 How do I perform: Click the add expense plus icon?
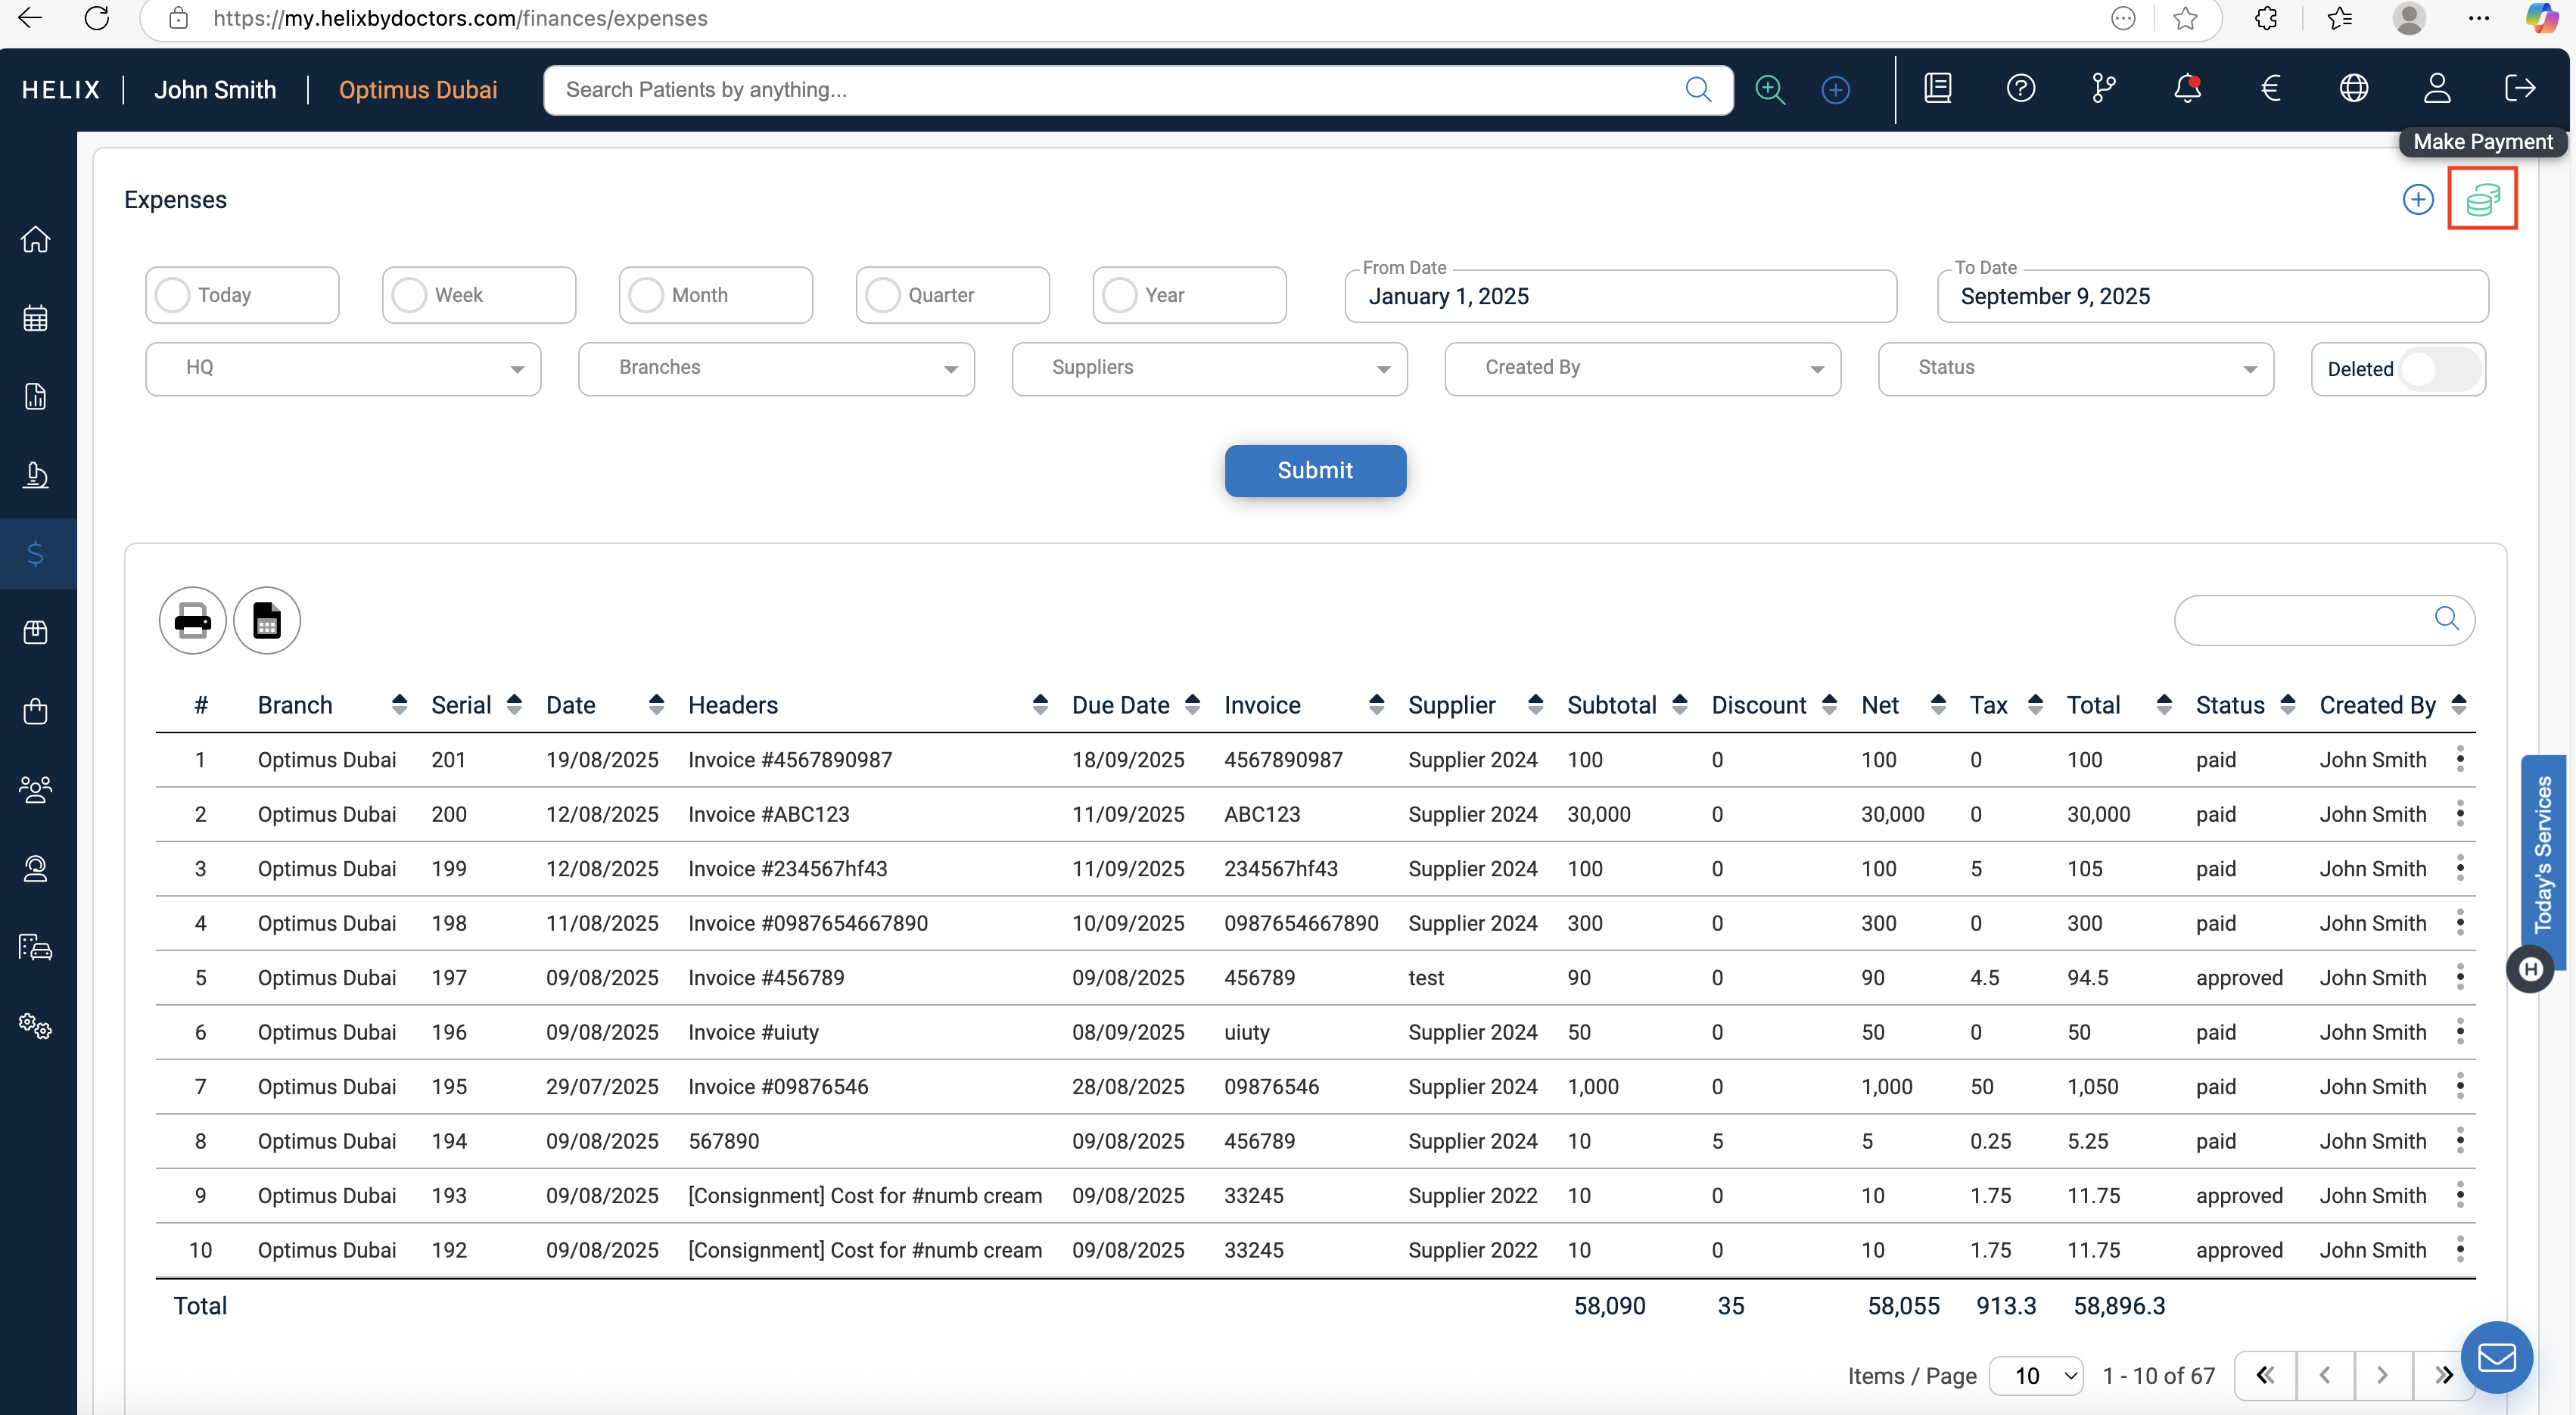click(x=2417, y=200)
